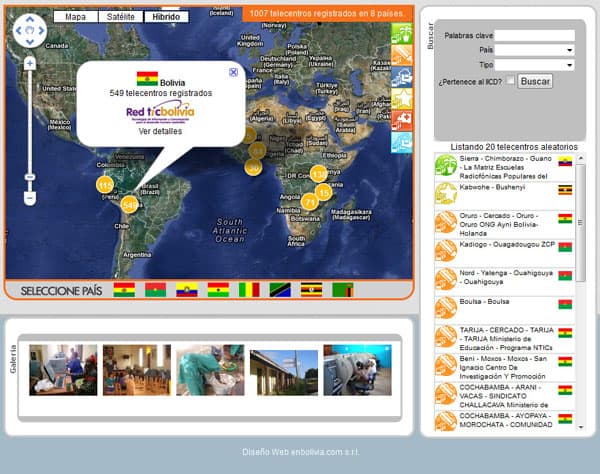Open the COCHABAMBA - ARANI - VACAS entry

point(505,396)
